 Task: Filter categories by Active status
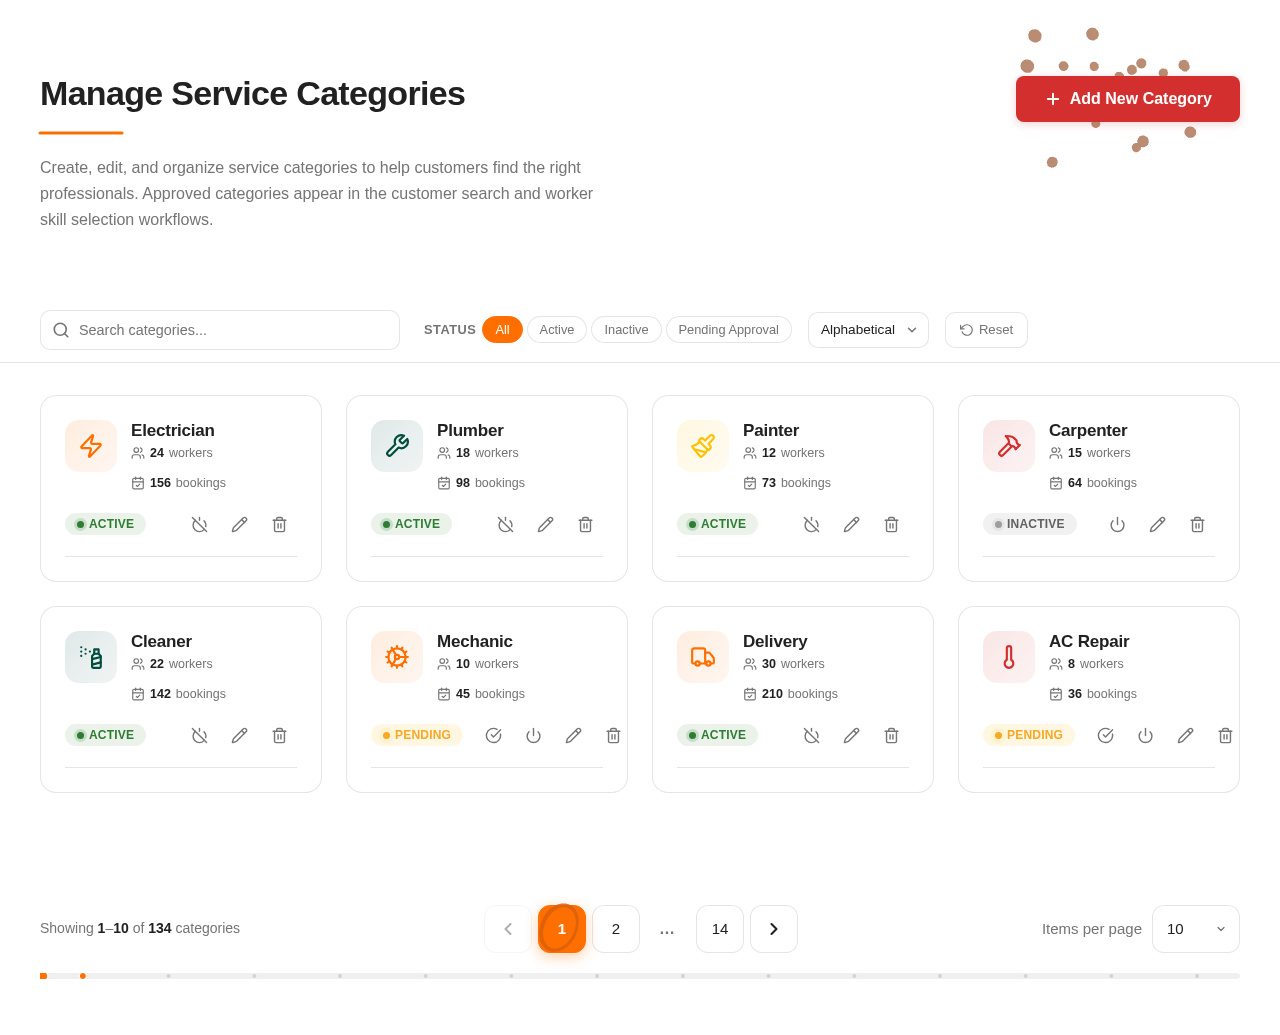click(557, 330)
